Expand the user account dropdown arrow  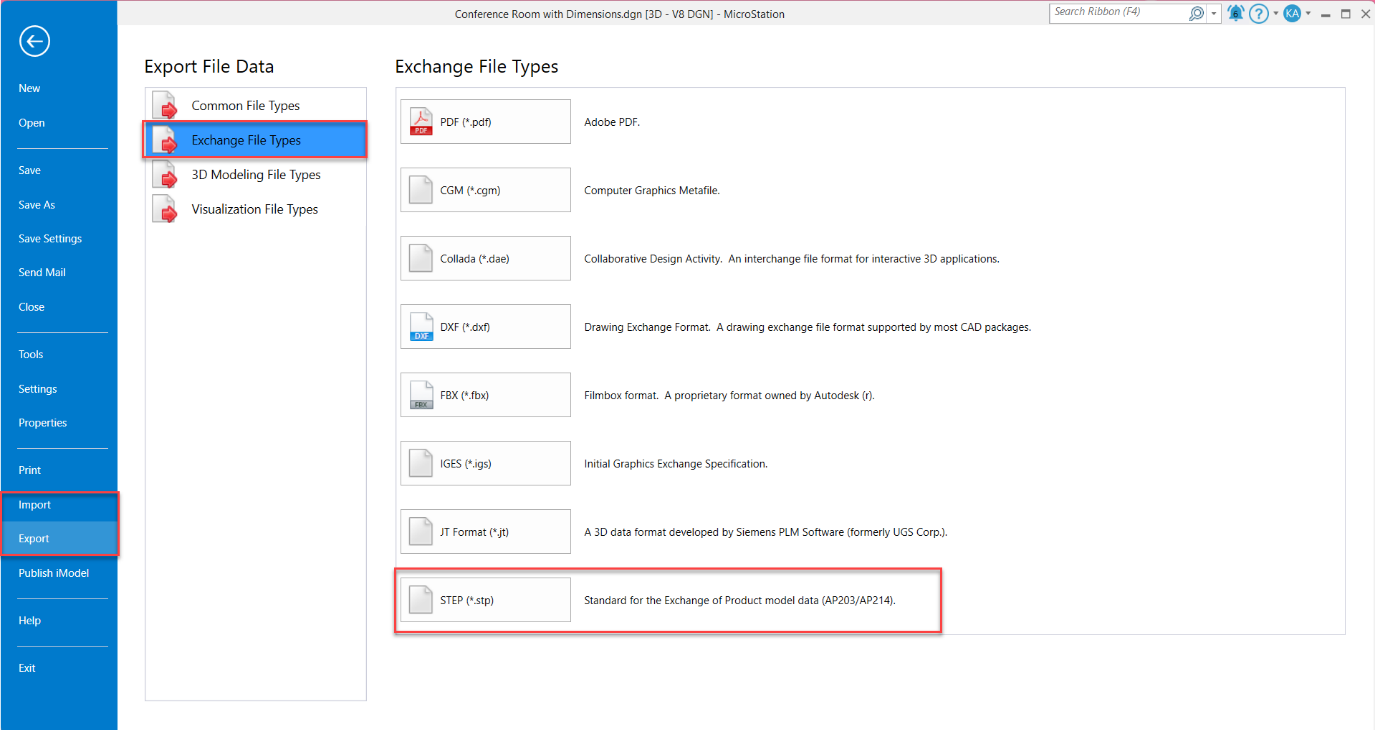1308,13
